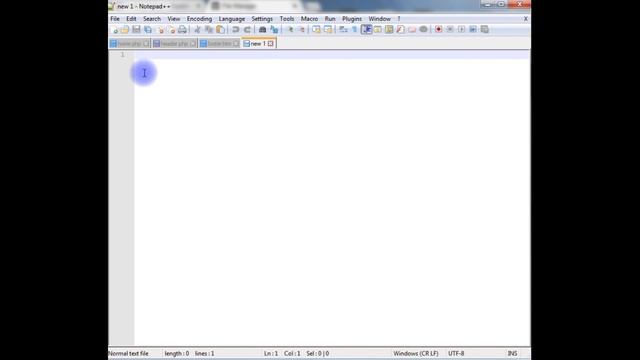Close the 'new 1' tab with its X
The image size is (640, 360).
pyautogui.click(x=270, y=43)
